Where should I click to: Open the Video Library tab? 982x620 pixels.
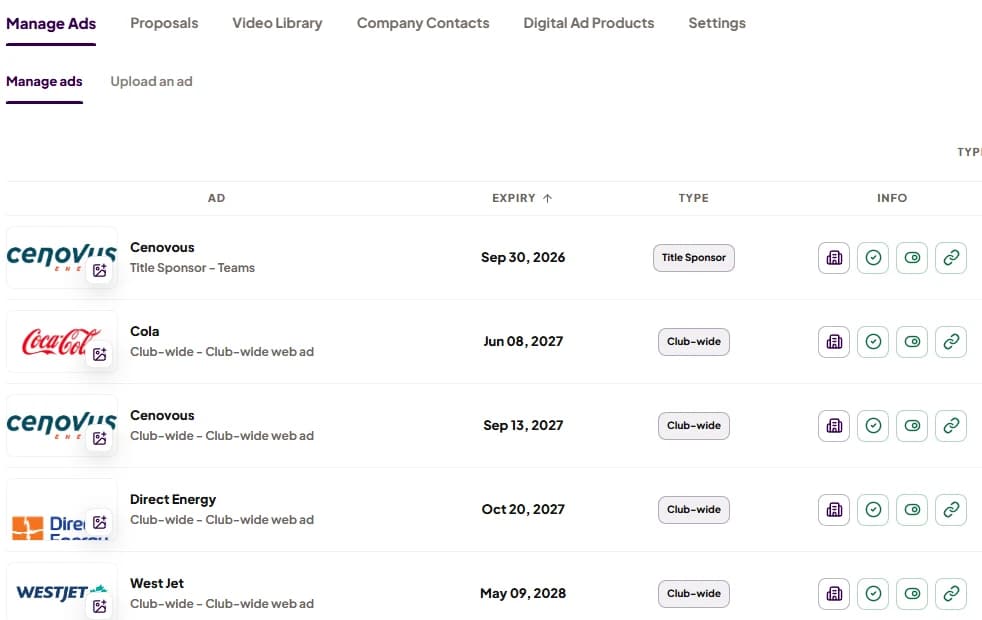click(277, 23)
